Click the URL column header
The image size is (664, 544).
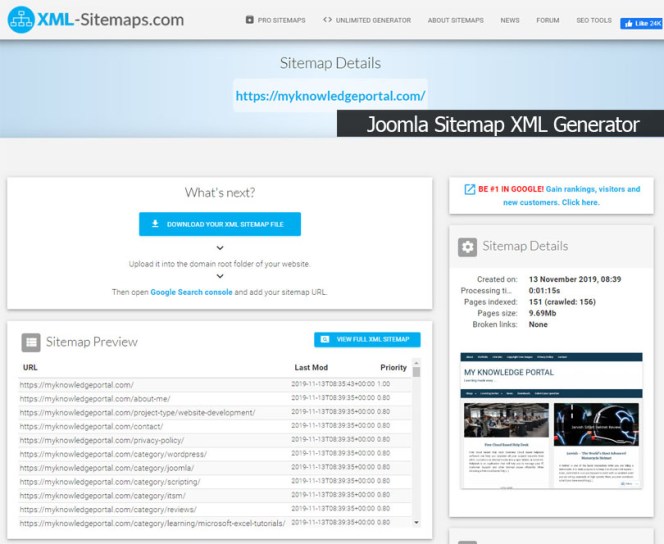30,367
